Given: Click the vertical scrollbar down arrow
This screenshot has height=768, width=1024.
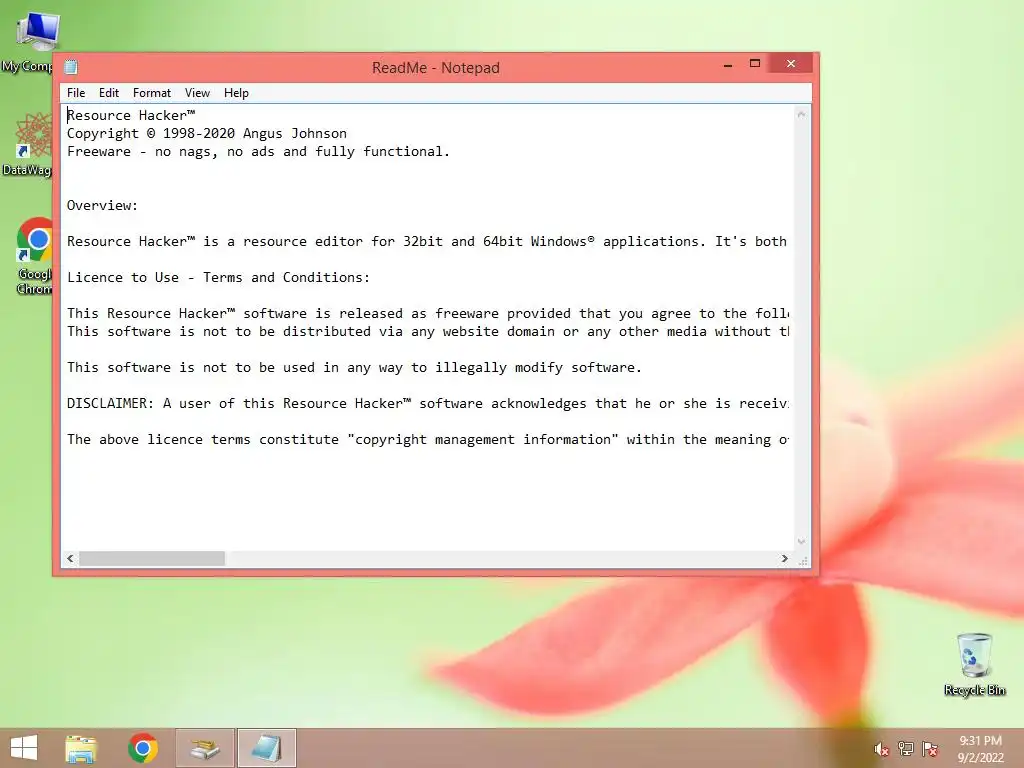Looking at the screenshot, I should [x=801, y=541].
